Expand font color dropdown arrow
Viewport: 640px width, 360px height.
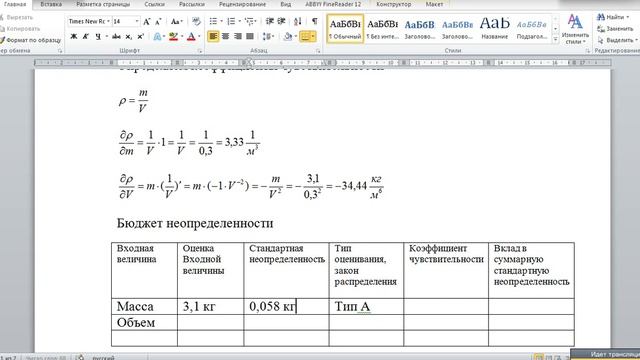point(199,37)
